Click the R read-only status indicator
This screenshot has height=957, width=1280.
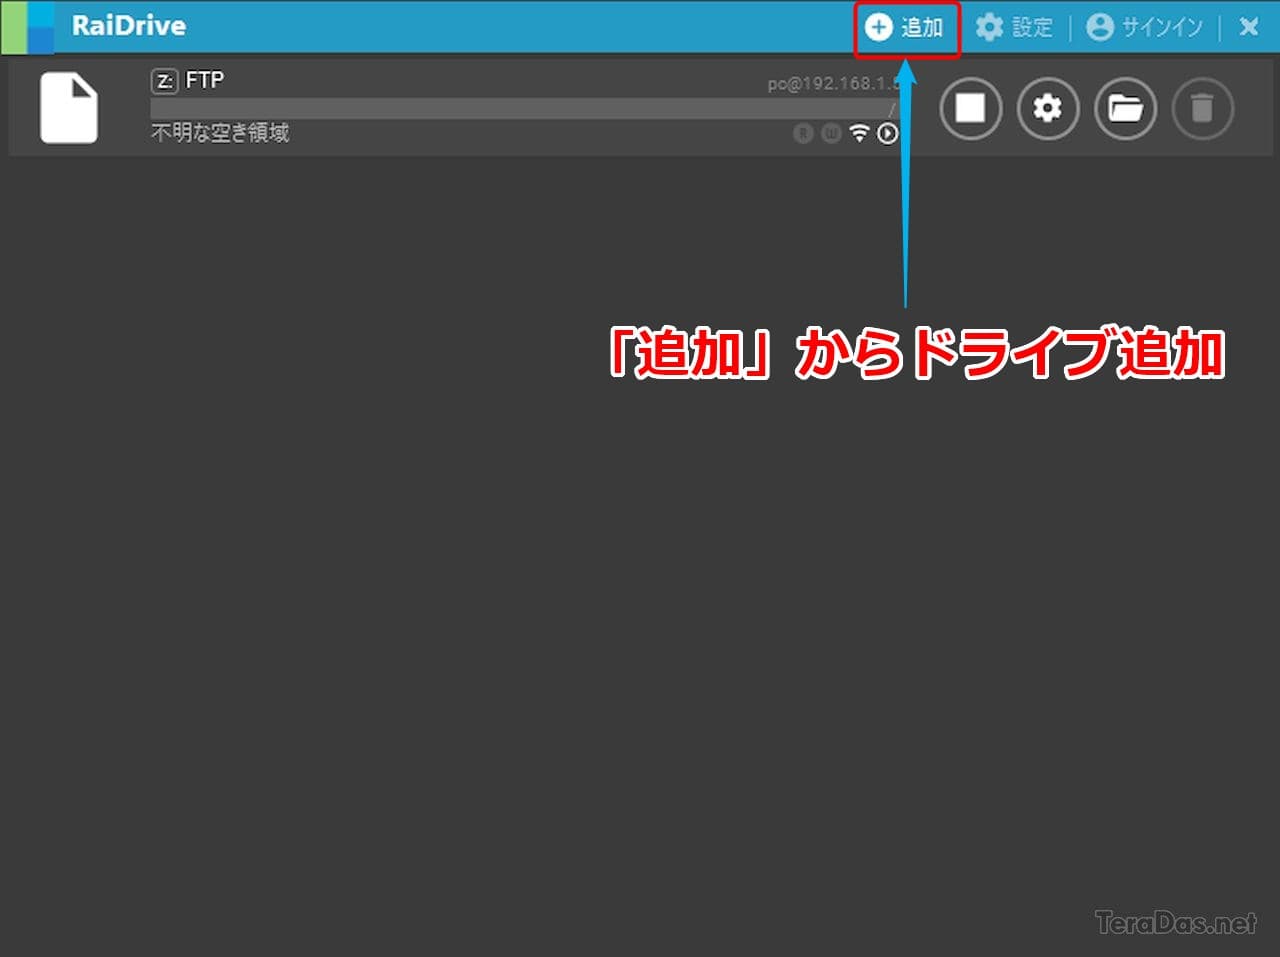click(x=803, y=133)
